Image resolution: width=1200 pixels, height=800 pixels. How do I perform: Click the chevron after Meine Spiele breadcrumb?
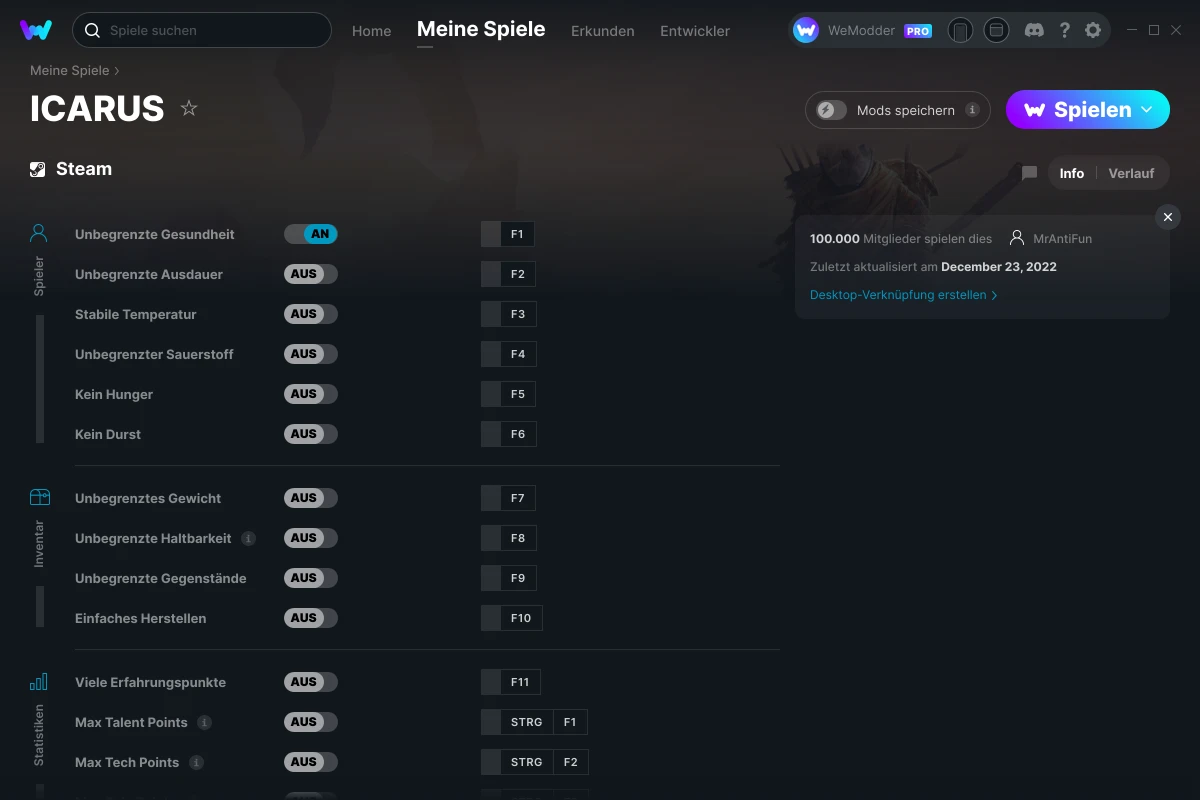point(117,71)
